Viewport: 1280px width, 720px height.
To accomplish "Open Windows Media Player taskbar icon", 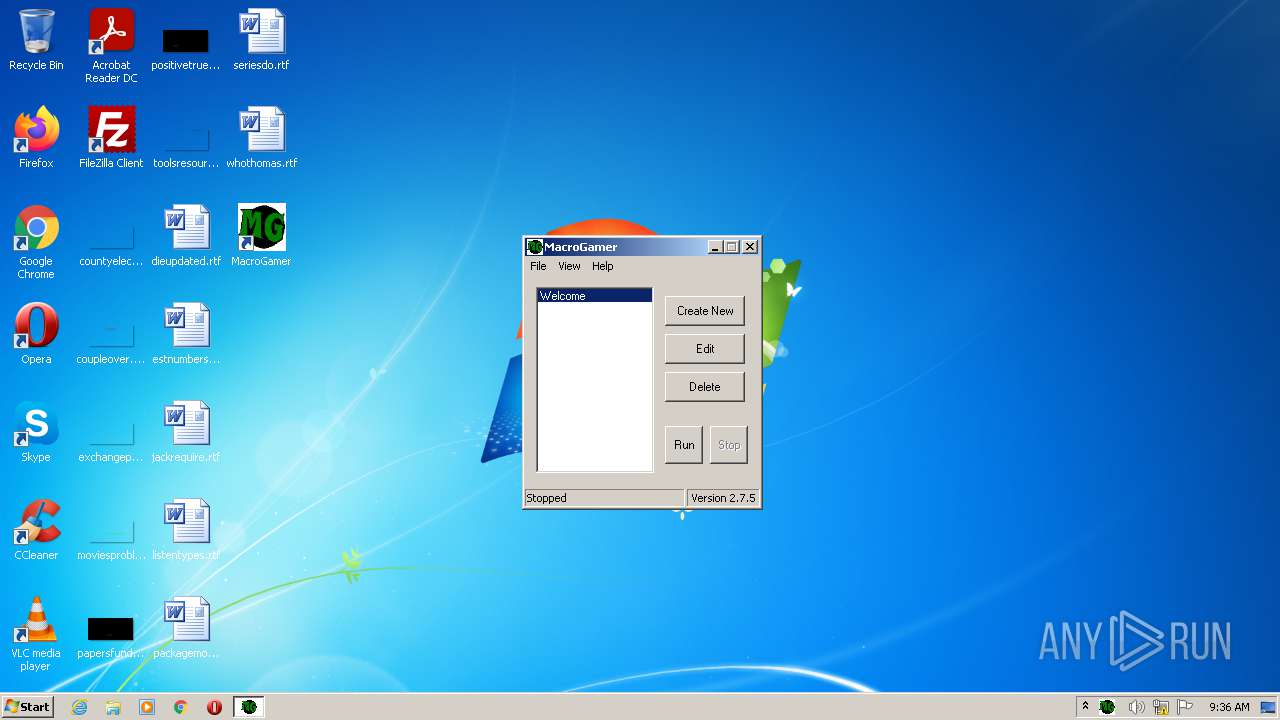I will click(147, 707).
